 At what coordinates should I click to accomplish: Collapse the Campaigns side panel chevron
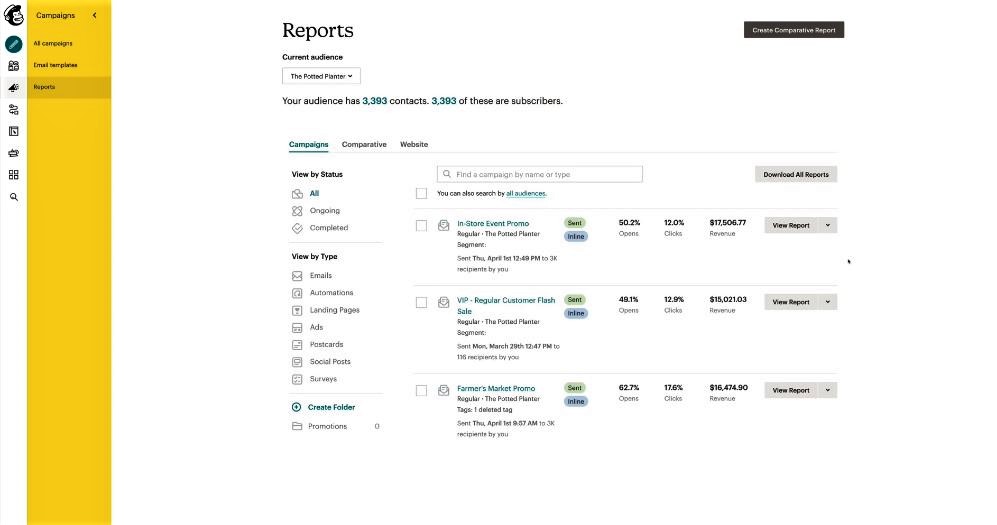click(95, 15)
